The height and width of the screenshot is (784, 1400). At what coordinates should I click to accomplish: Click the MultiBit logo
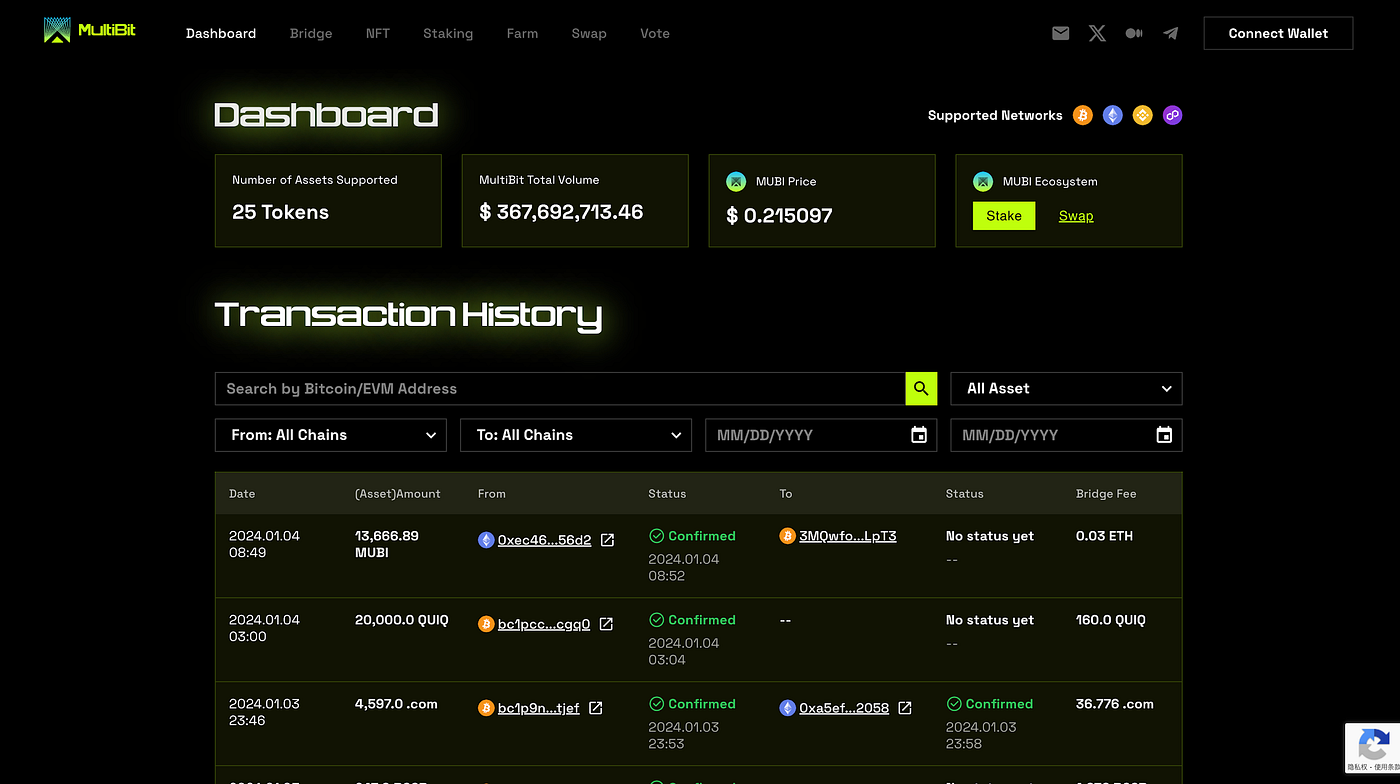point(90,31)
